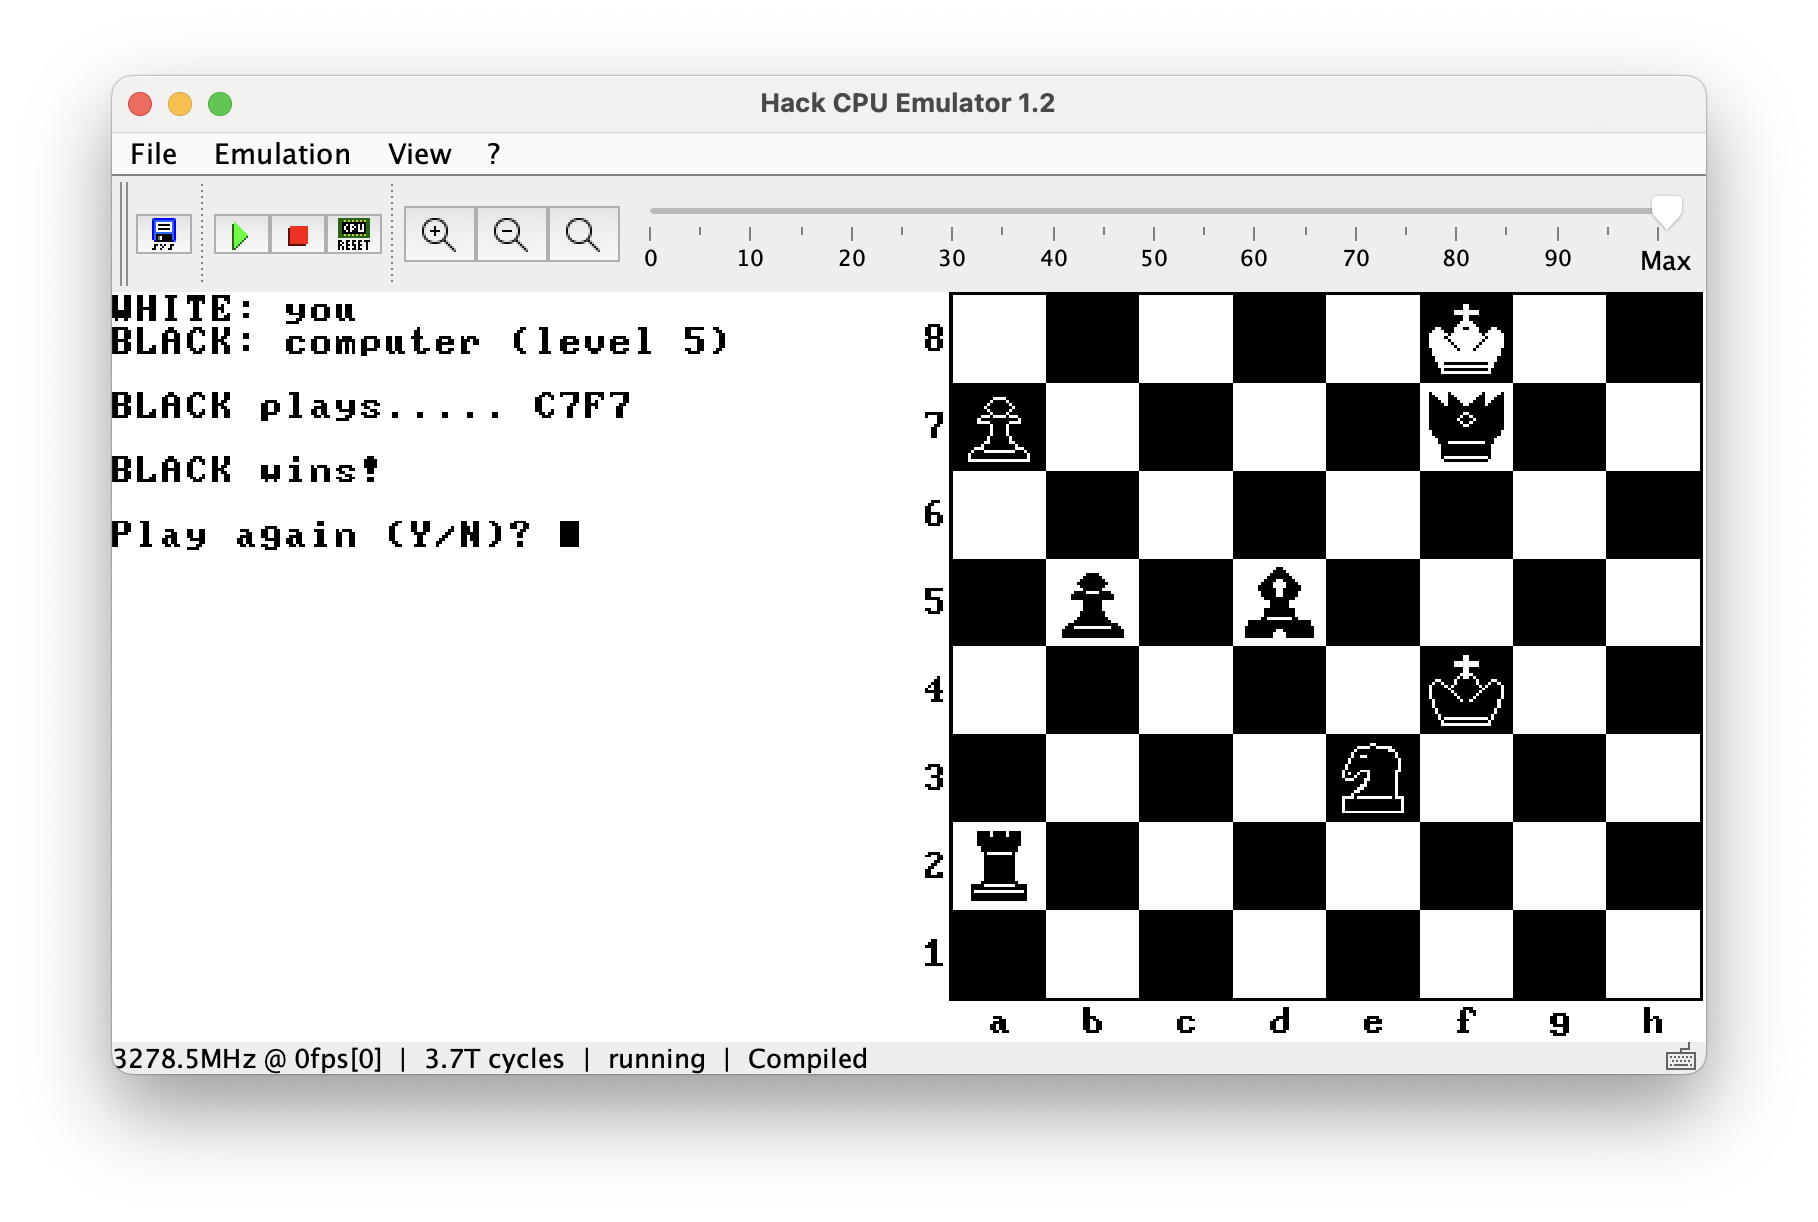Click the white king on f8
The height and width of the screenshot is (1222, 1818).
pos(1466,339)
